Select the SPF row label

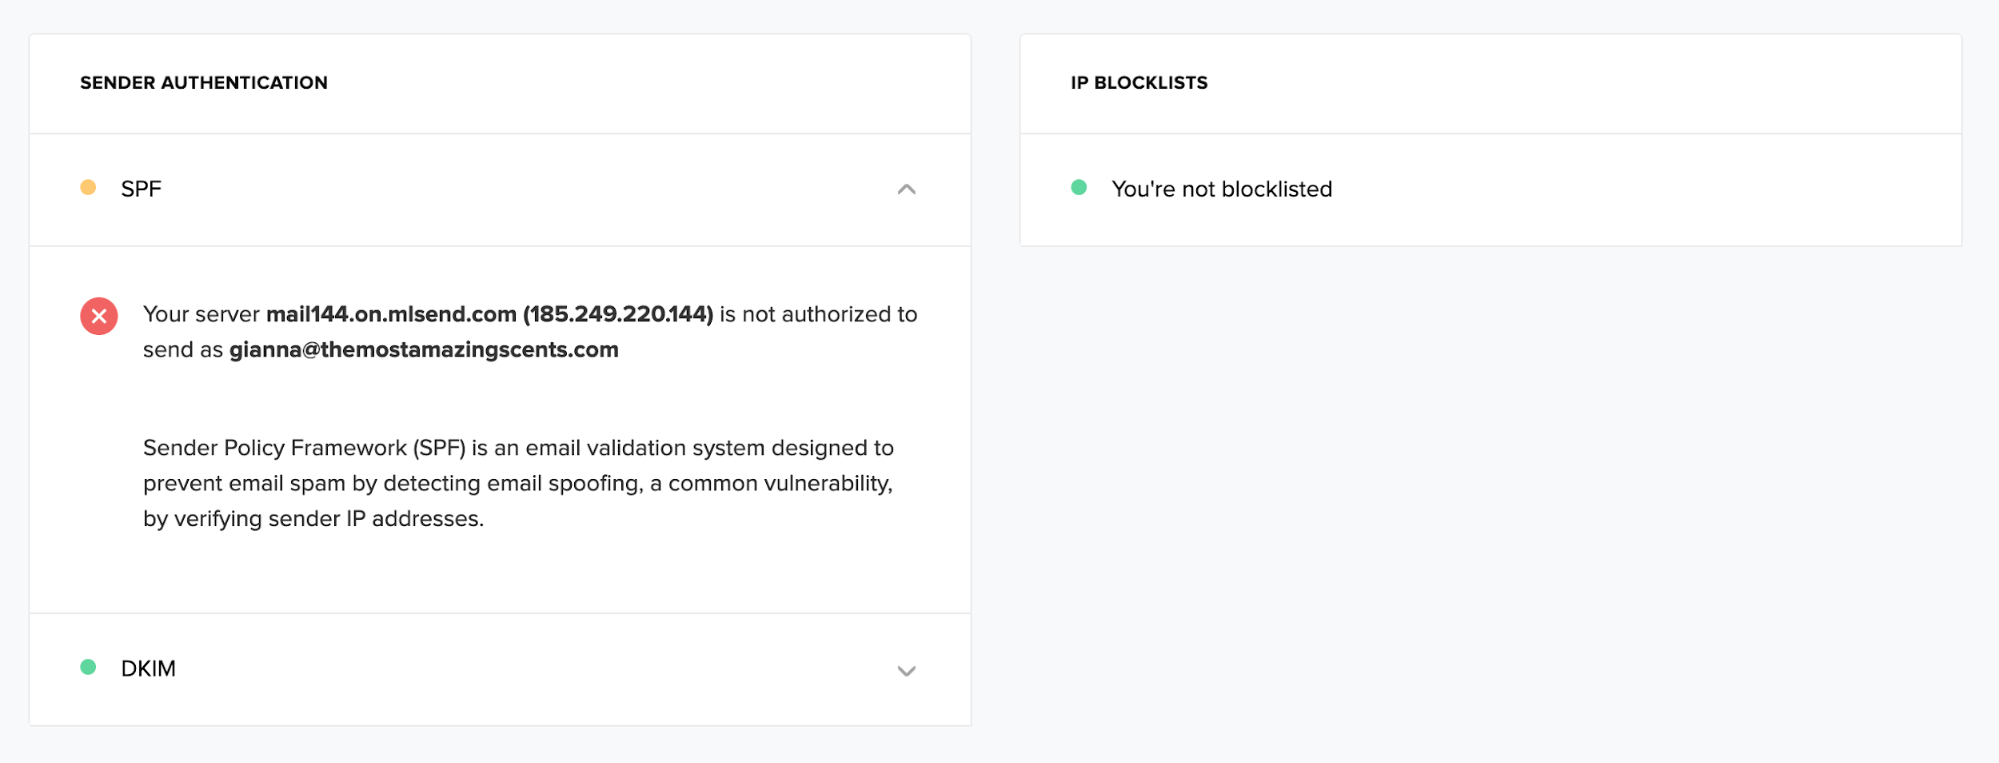(x=141, y=189)
